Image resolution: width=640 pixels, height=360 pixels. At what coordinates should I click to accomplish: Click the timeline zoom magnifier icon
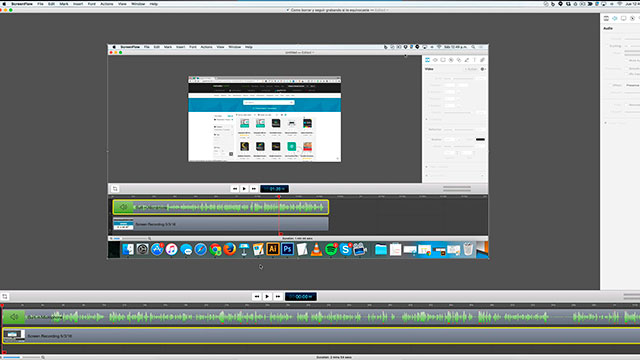(x=43, y=358)
